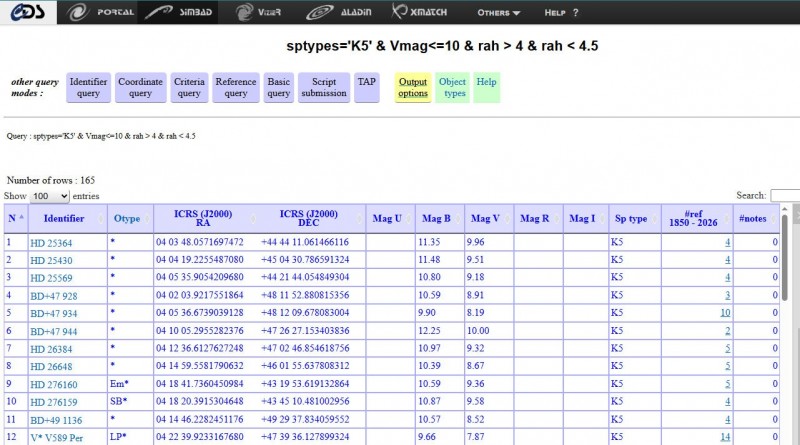
Task: Open the XMatch cross-match service
Action: click(419, 12)
